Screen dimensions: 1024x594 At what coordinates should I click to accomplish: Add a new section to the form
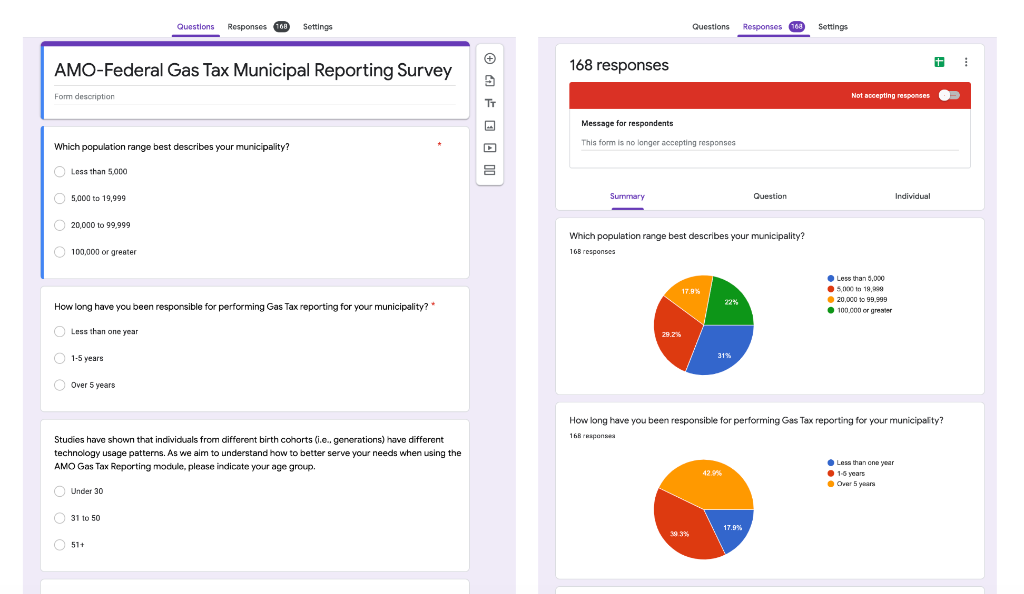(x=490, y=170)
